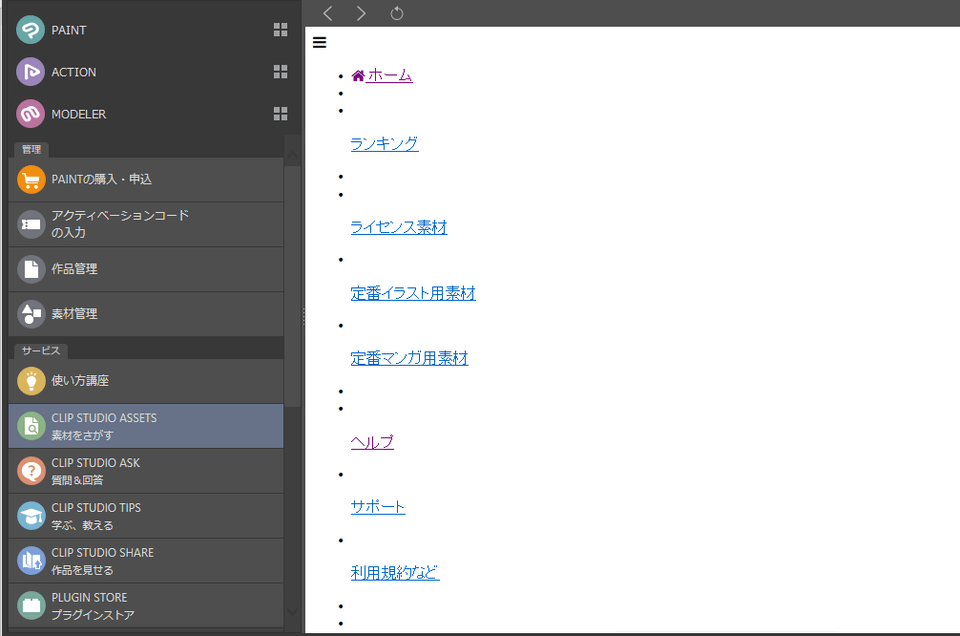This screenshot has height=636, width=960.
Task: Open CLIP STUDIO SHARE icon
Action: pyautogui.click(x=31, y=560)
